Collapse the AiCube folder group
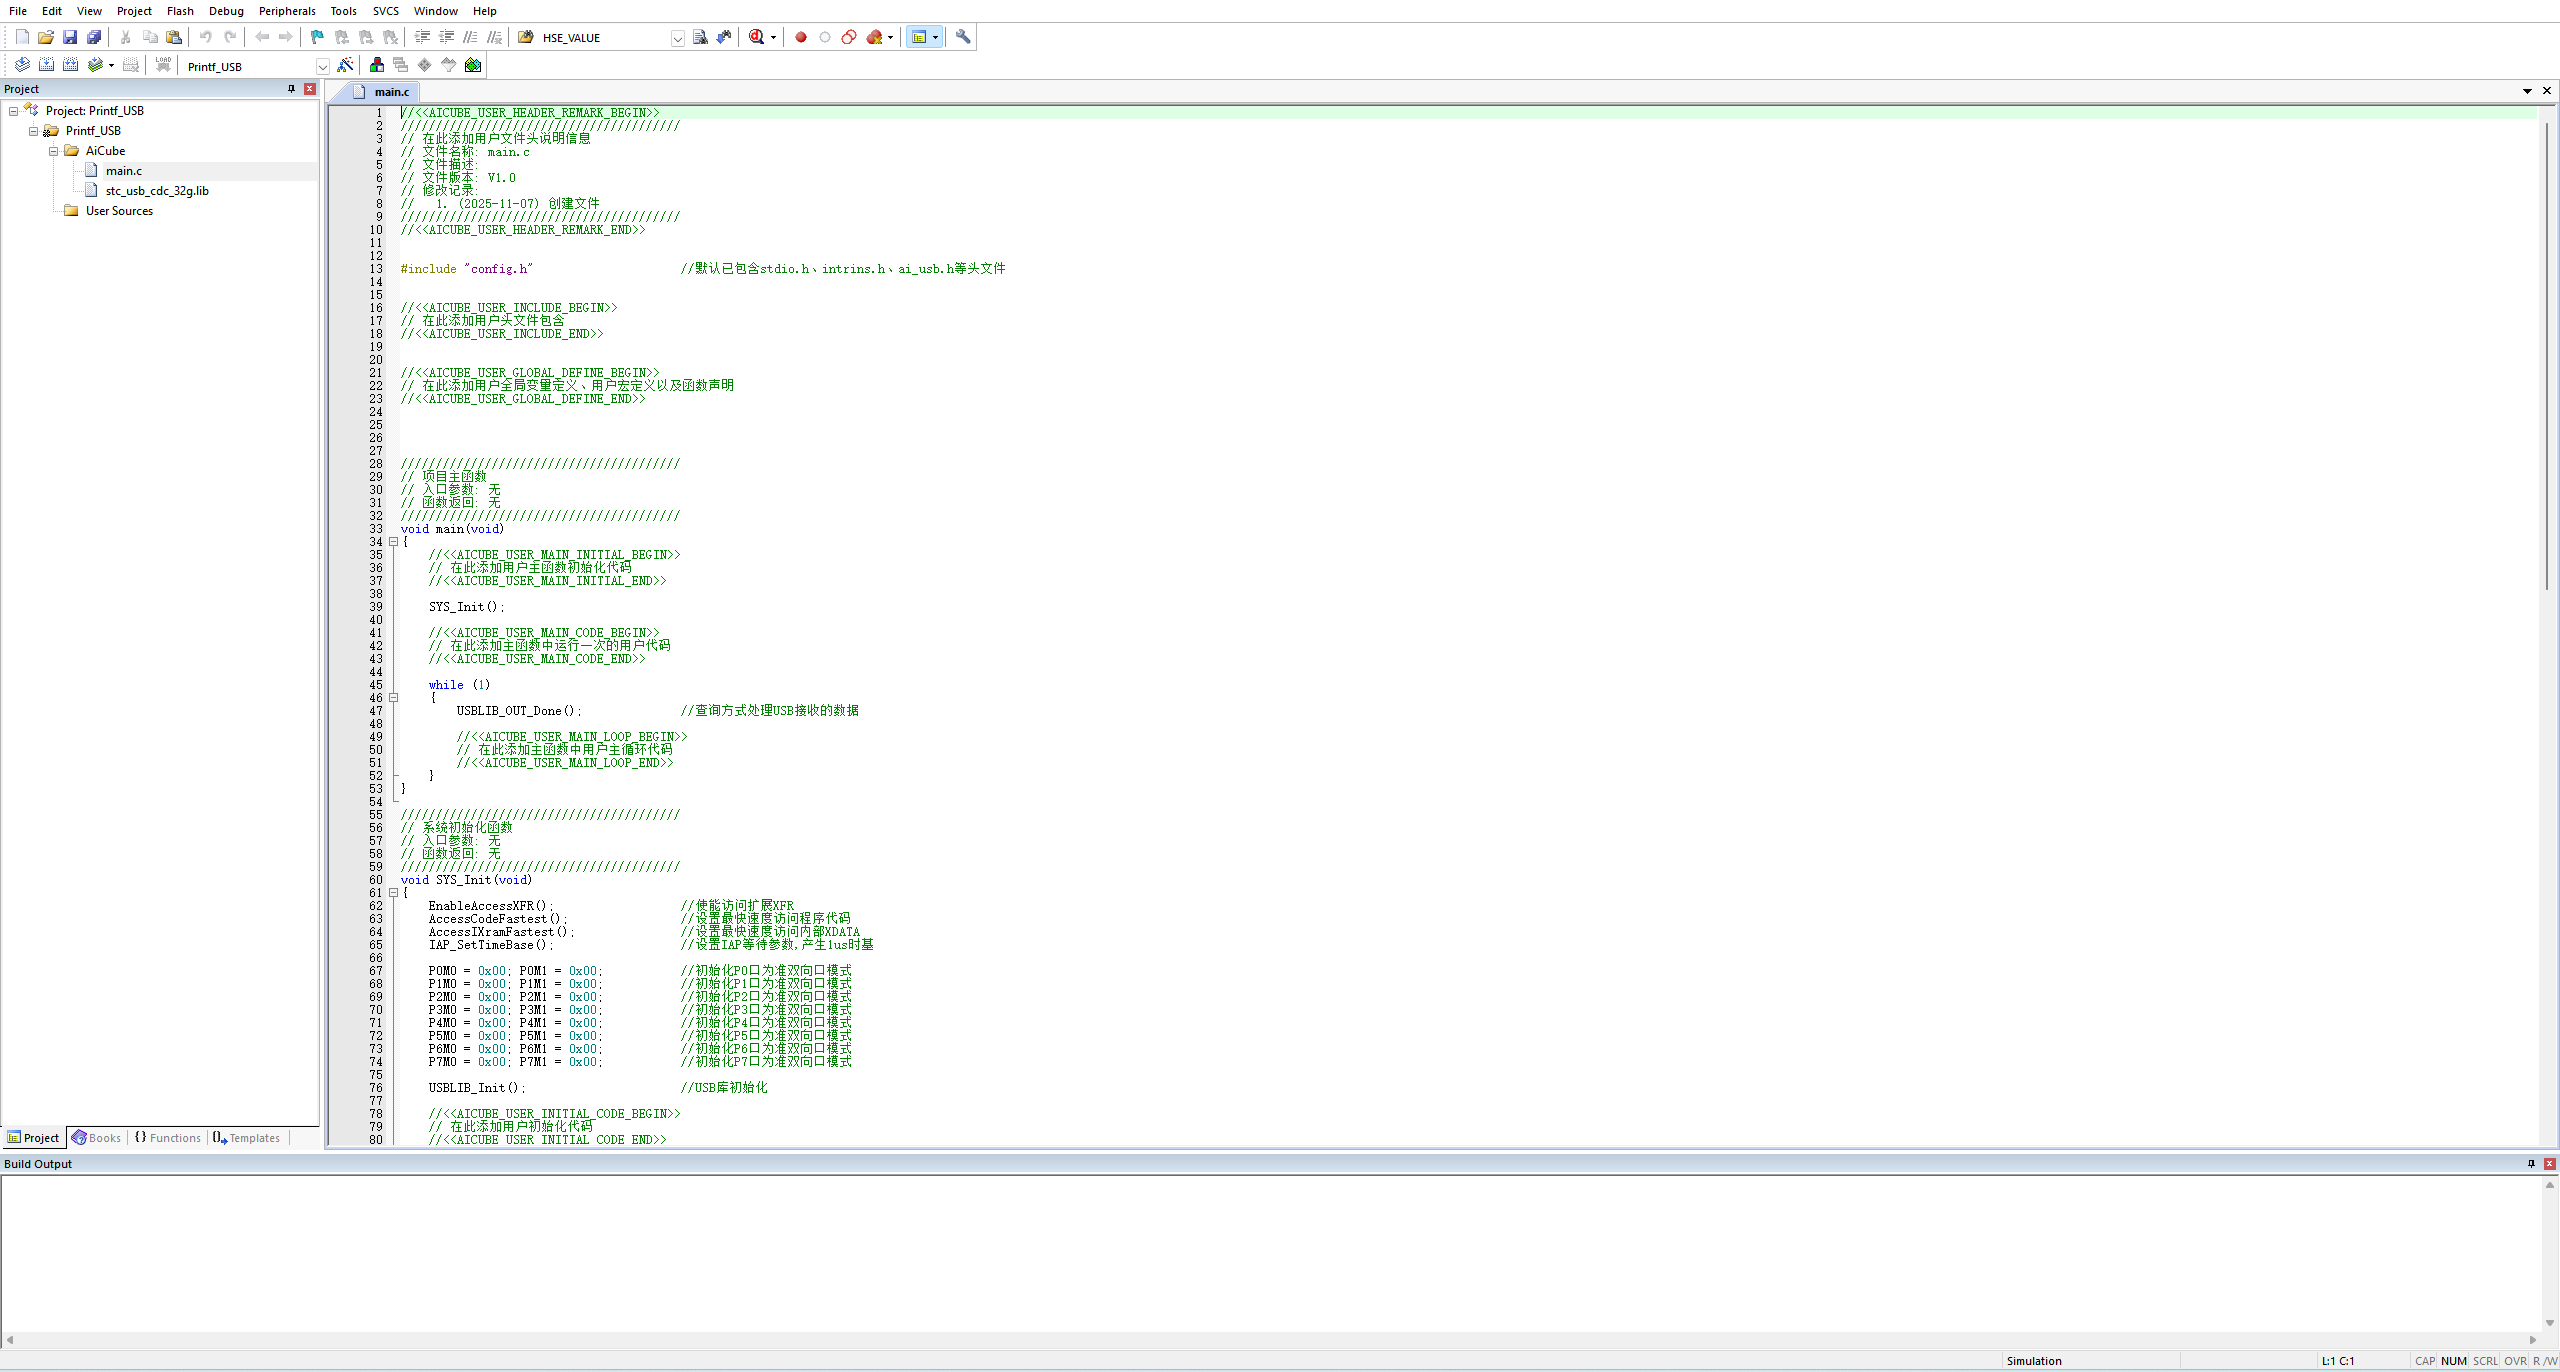 [54, 151]
